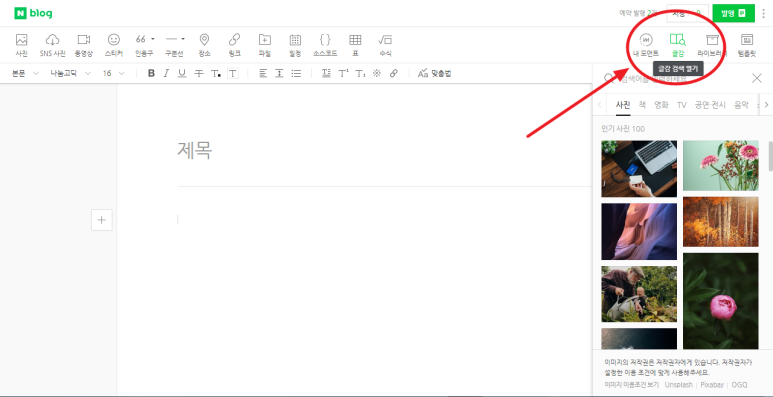The width and height of the screenshot is (773, 397).
Task: Open Unsplash source link
Action: tap(678, 385)
